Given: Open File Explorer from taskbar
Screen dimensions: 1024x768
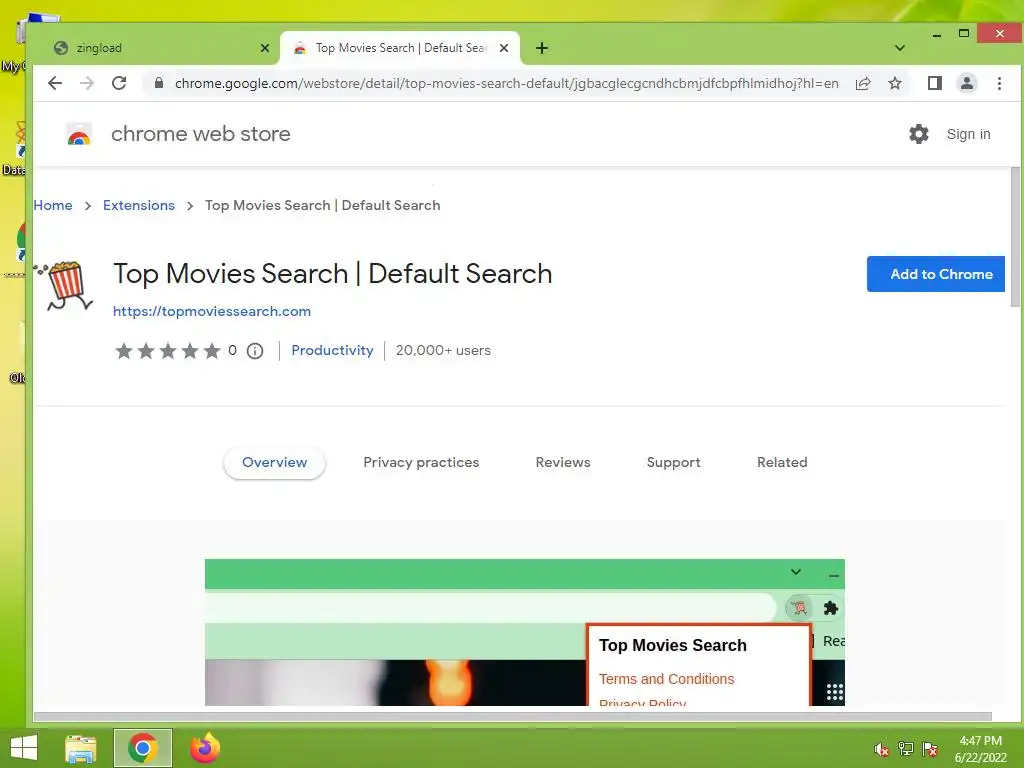Looking at the screenshot, I should pos(81,748).
